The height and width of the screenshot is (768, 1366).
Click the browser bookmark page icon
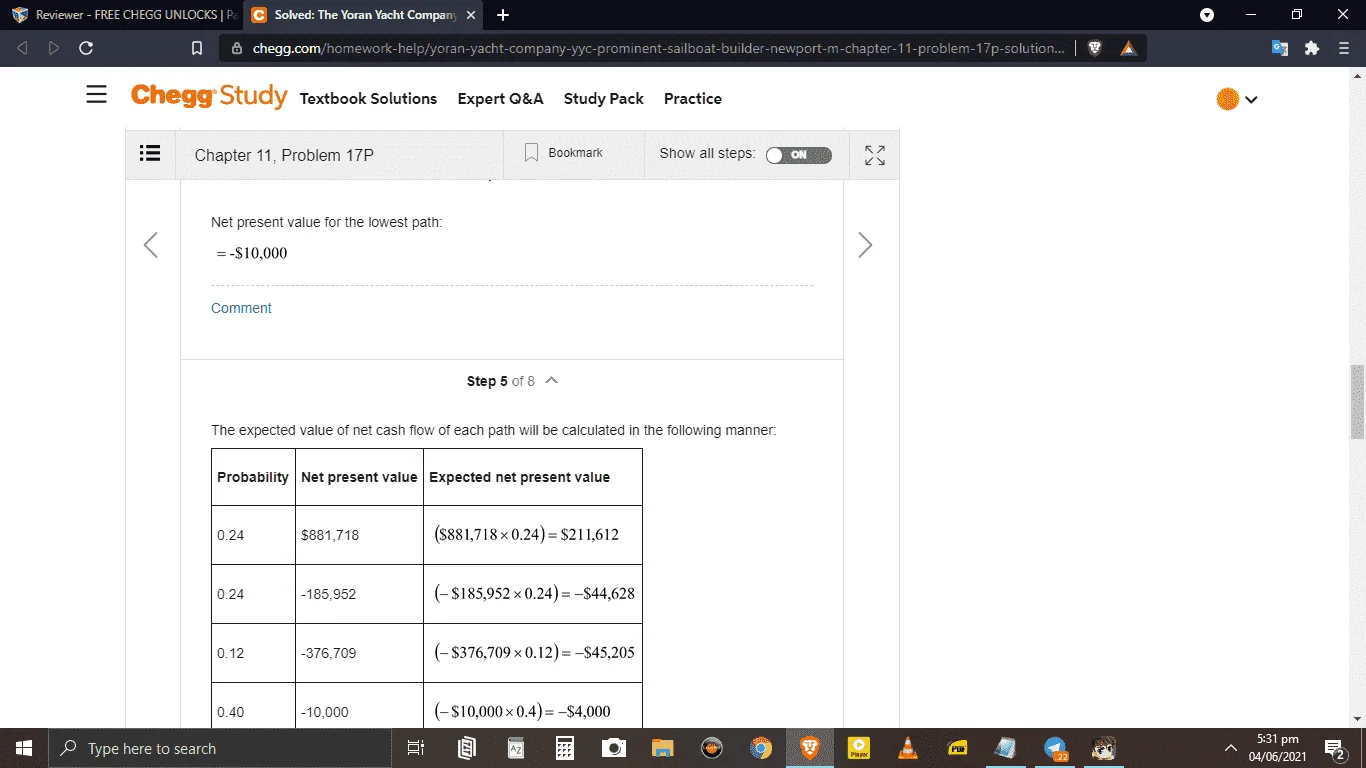tap(197, 48)
